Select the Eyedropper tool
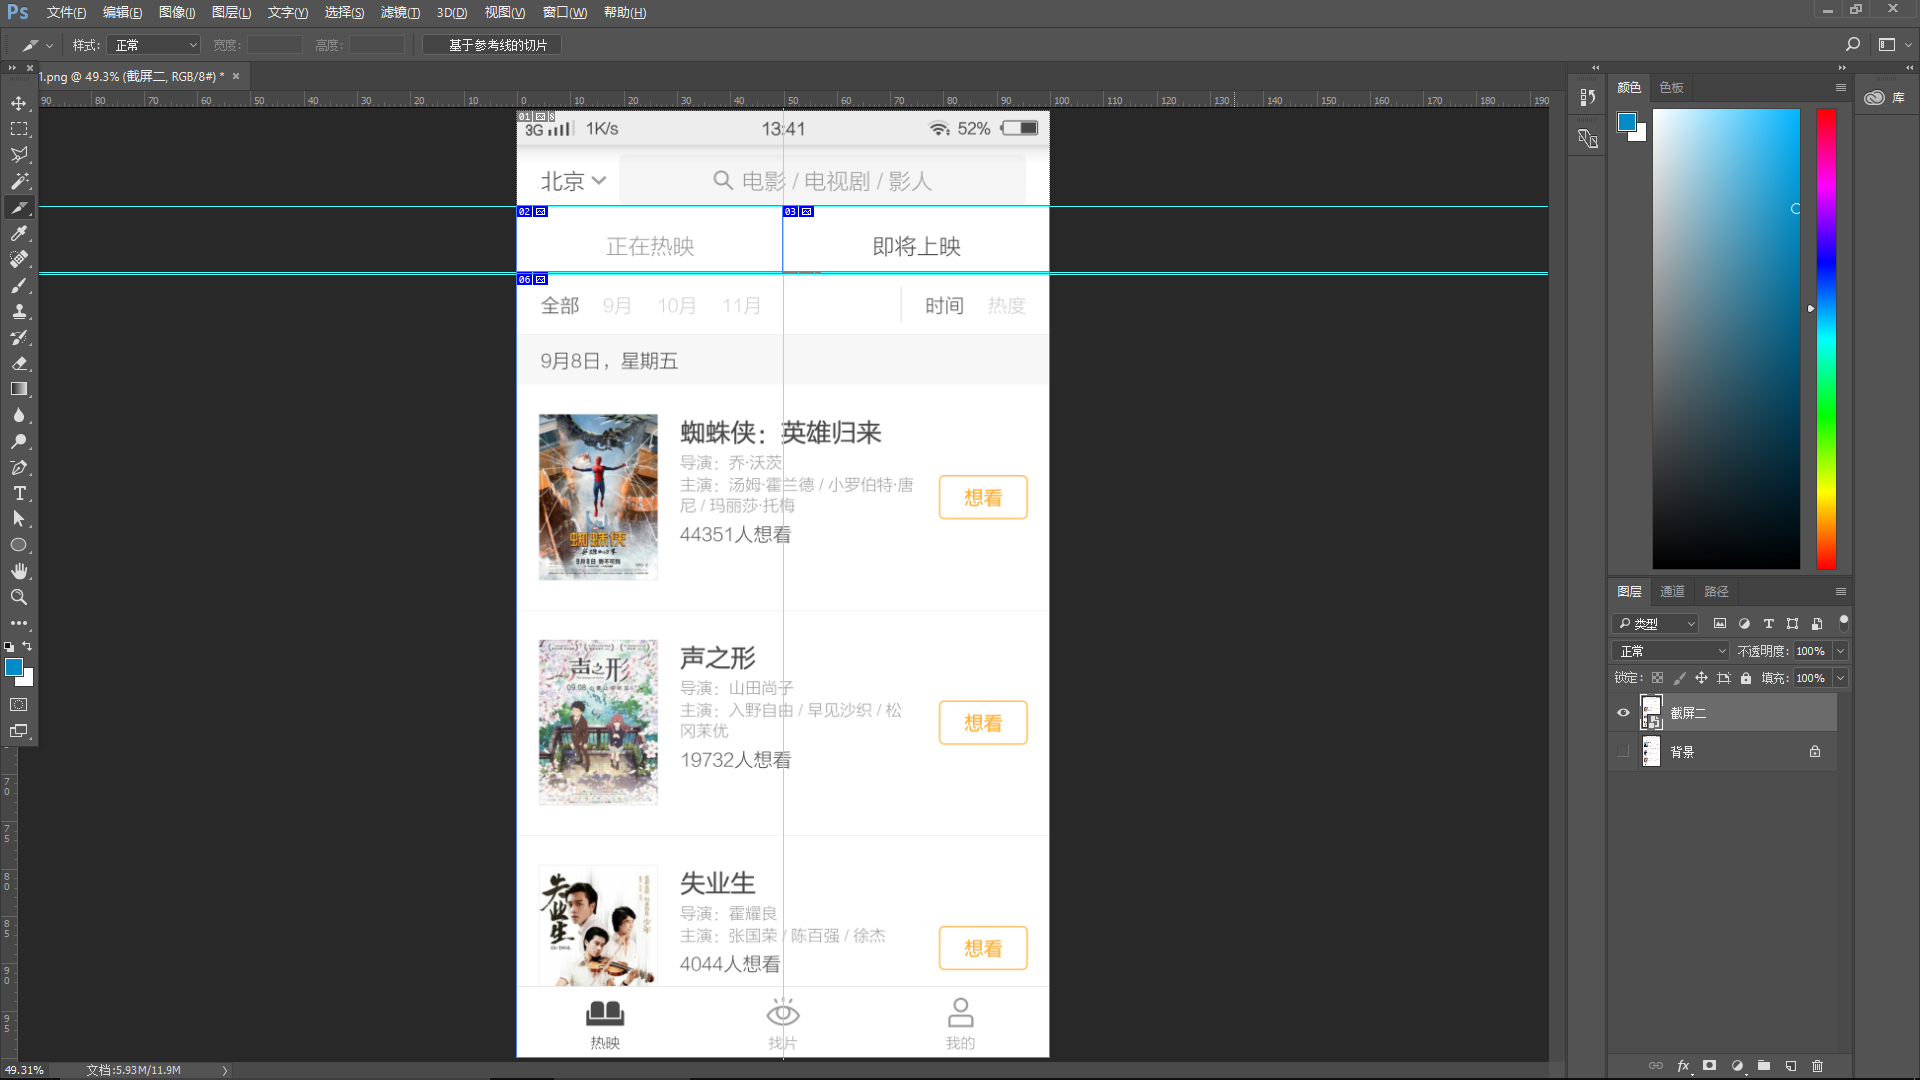The image size is (1920, 1080). pos(19,233)
